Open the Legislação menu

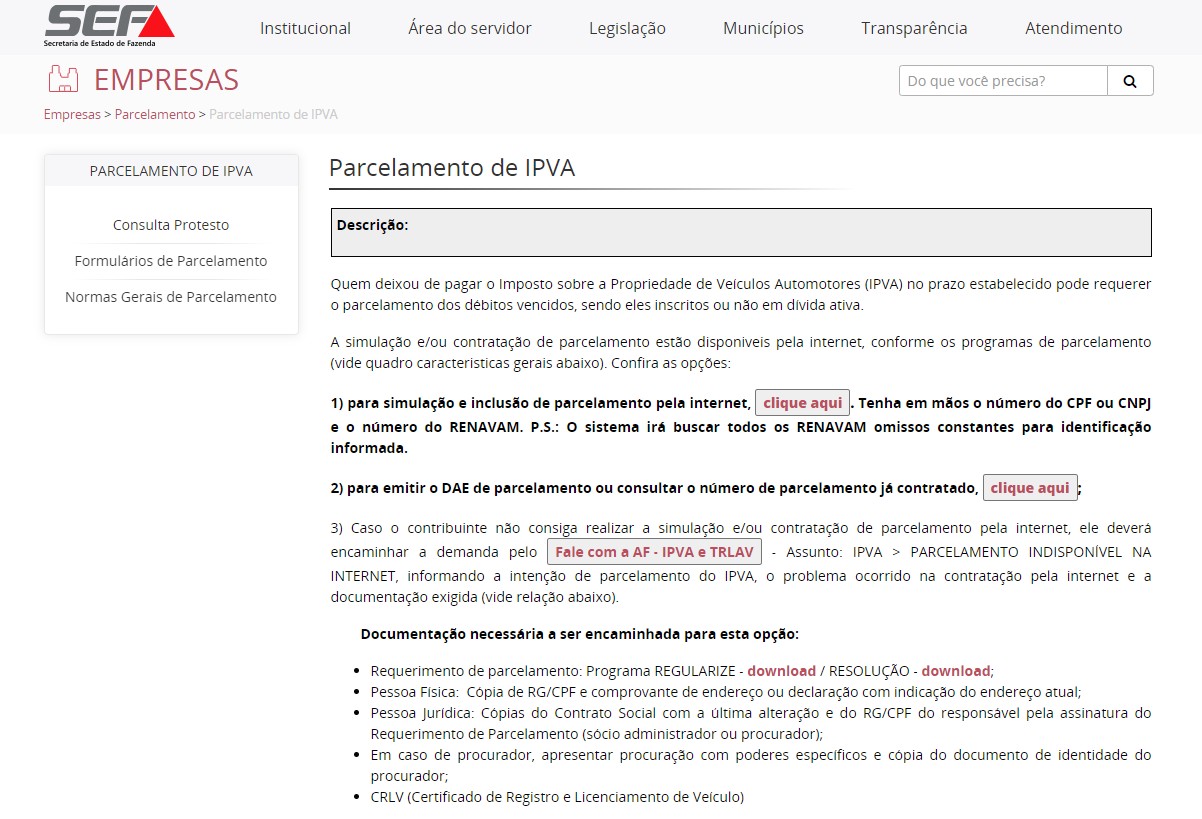tap(627, 28)
